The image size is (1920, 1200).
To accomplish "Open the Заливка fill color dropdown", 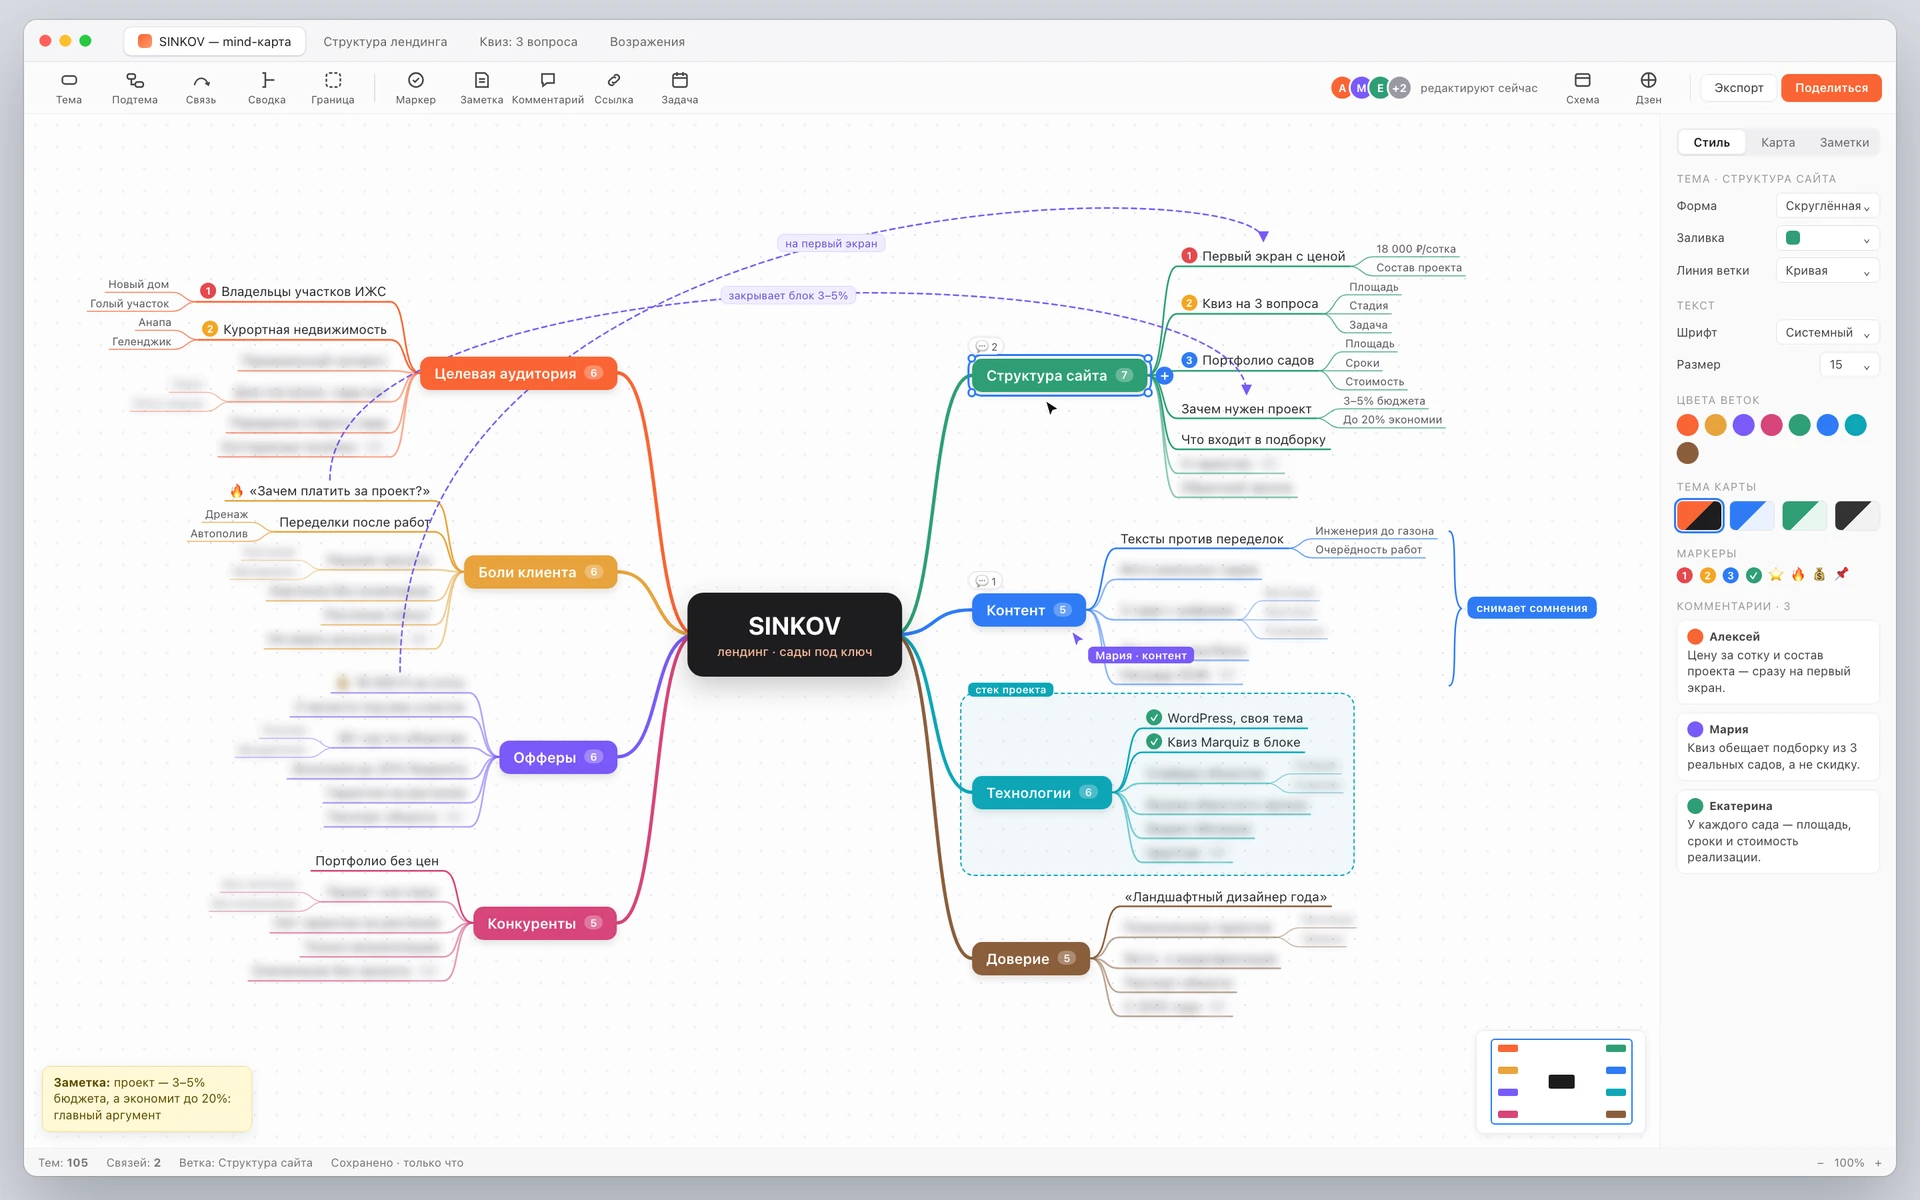I will (1827, 238).
